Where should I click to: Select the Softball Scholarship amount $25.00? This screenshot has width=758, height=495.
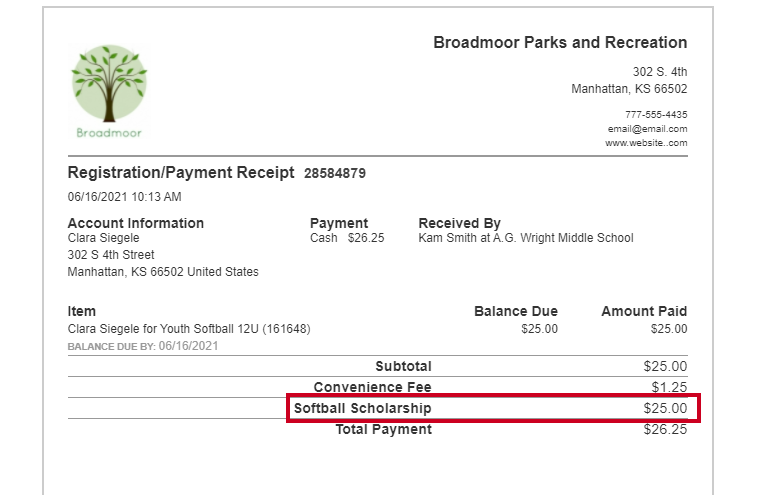click(x=665, y=408)
